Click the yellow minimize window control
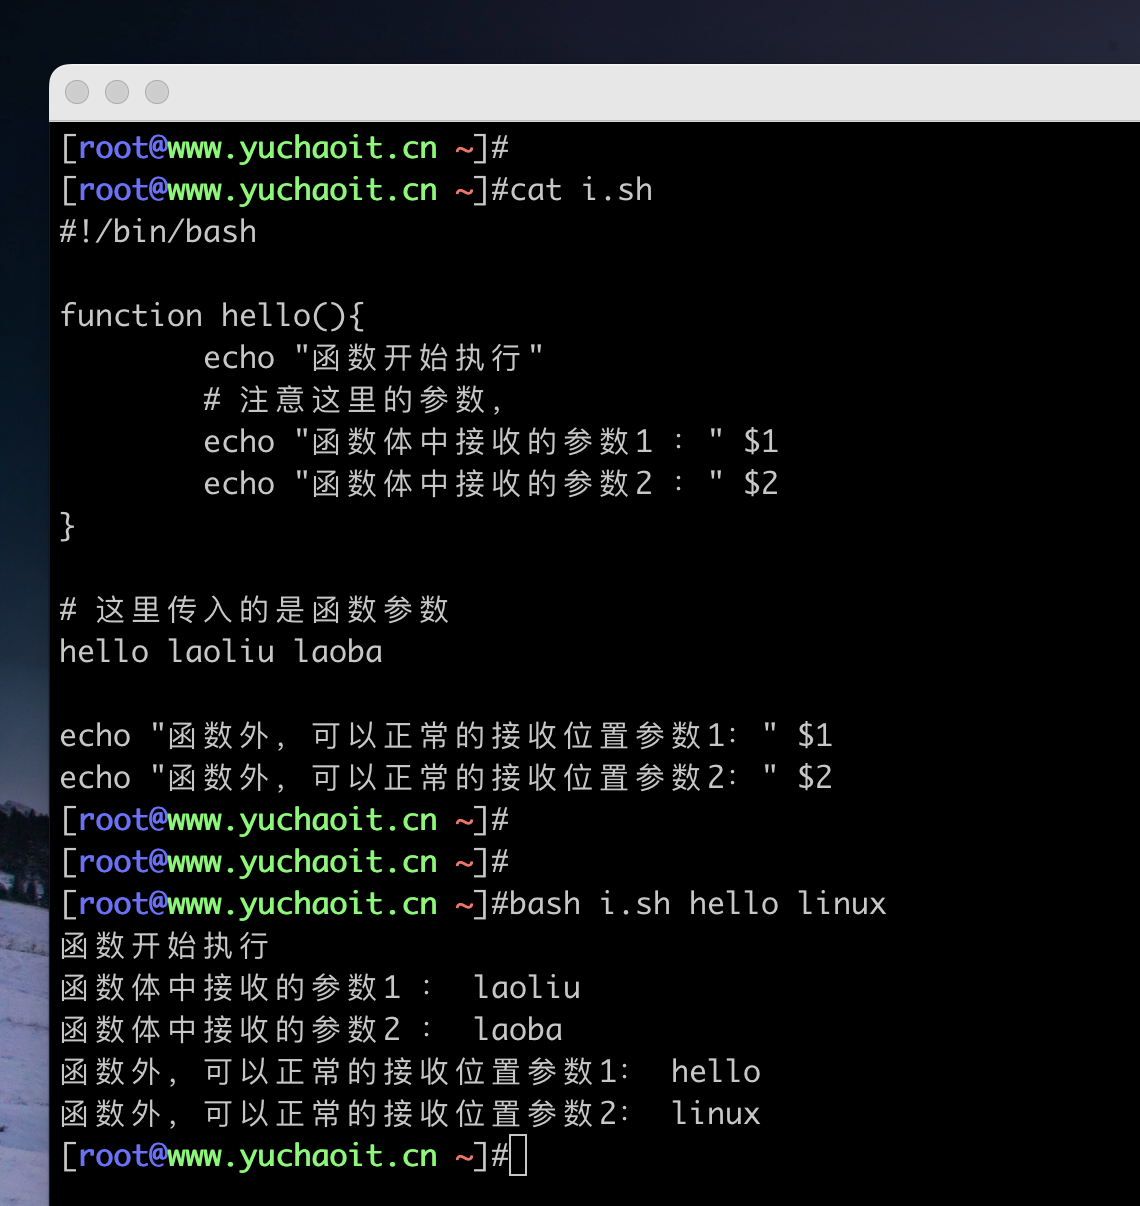Viewport: 1140px width, 1206px height. point(116,92)
